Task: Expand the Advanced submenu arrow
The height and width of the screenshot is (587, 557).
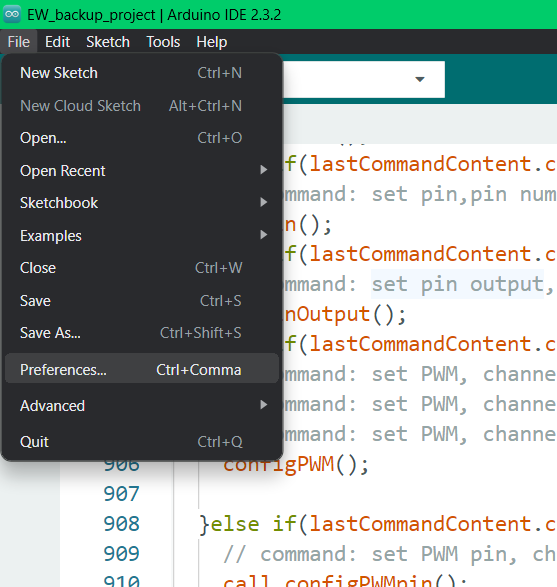Action: [264, 405]
